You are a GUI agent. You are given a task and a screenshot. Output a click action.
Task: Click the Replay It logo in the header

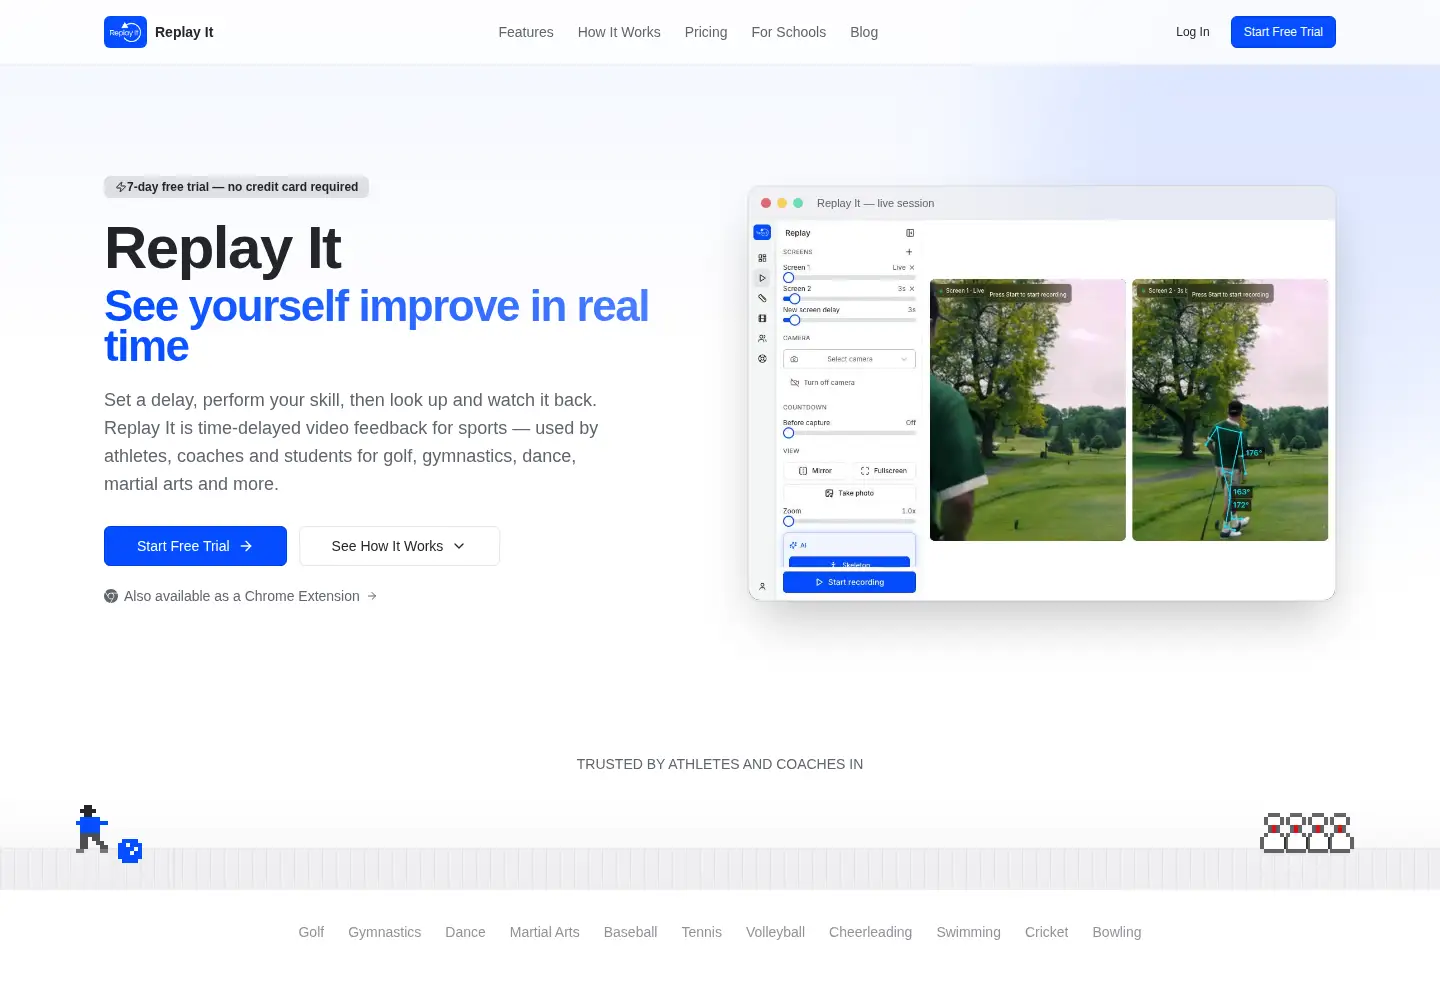coord(125,32)
